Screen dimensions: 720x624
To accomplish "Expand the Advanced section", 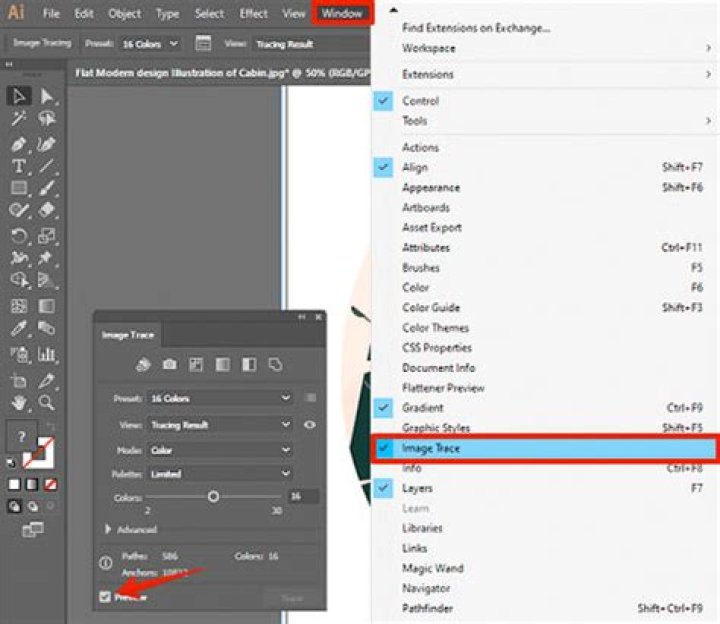I will (108, 529).
